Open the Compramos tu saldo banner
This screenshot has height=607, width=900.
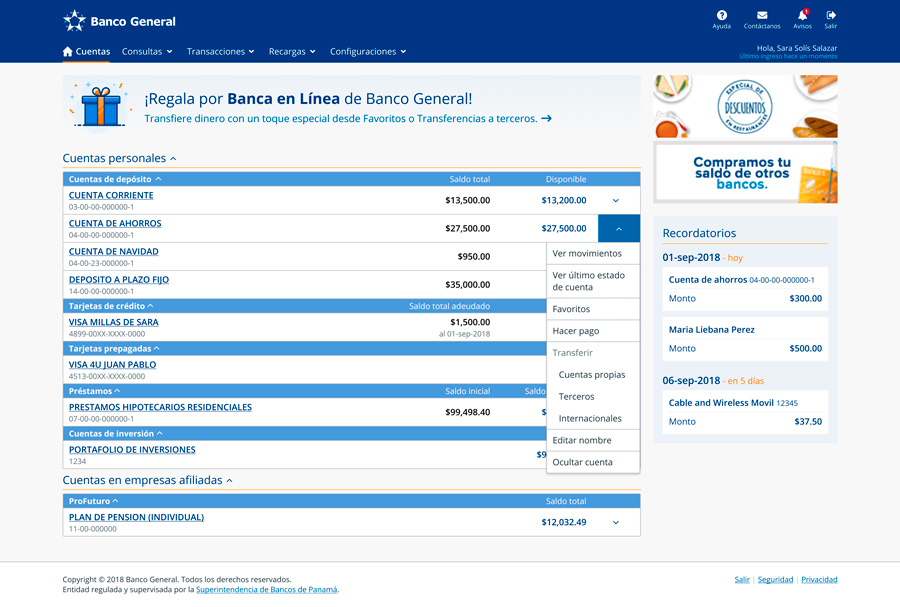(x=745, y=173)
